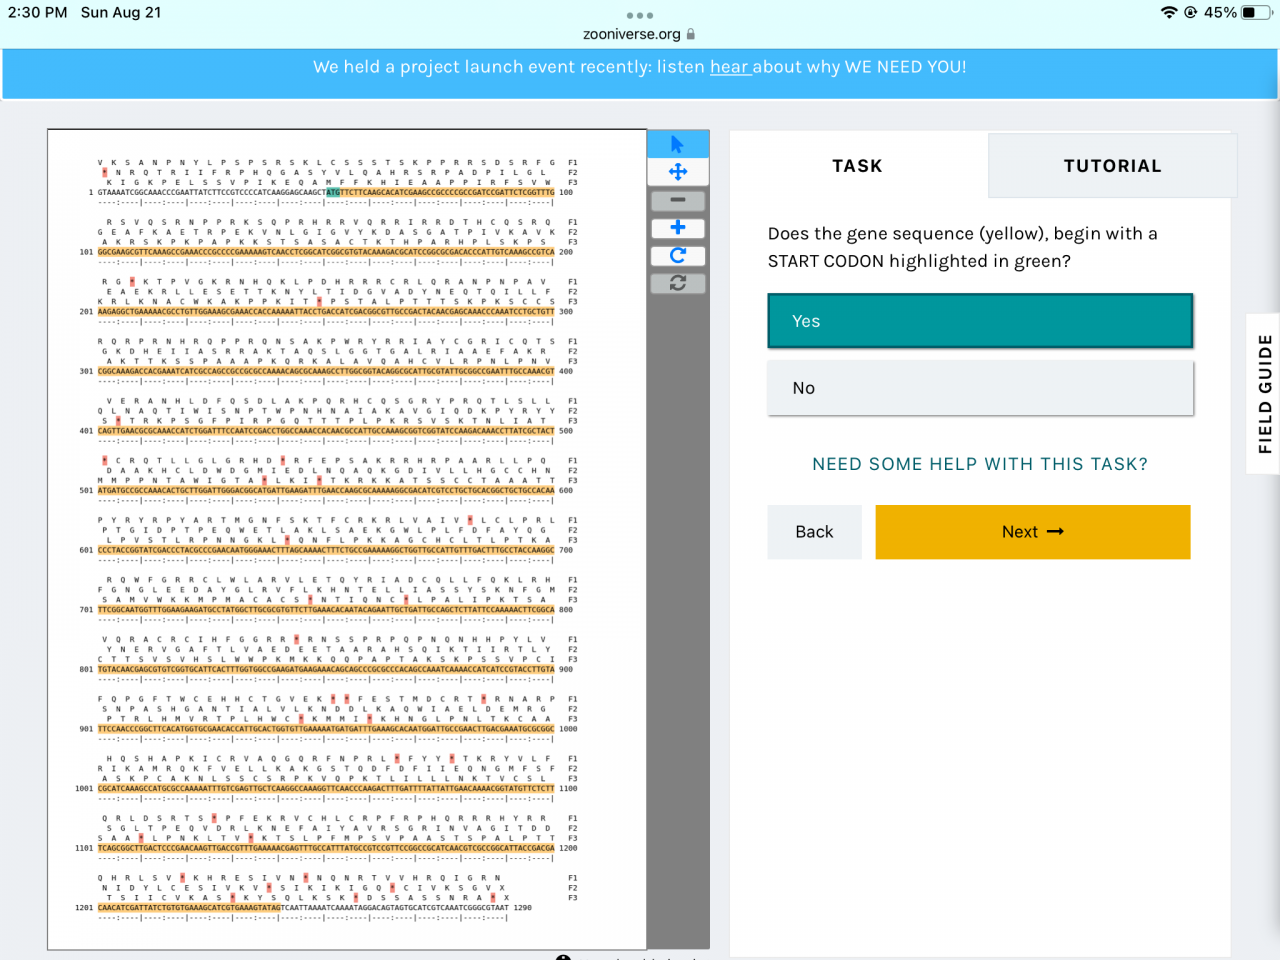
Task: Tap the orientation lock status icon
Action: pyautogui.click(x=1190, y=13)
